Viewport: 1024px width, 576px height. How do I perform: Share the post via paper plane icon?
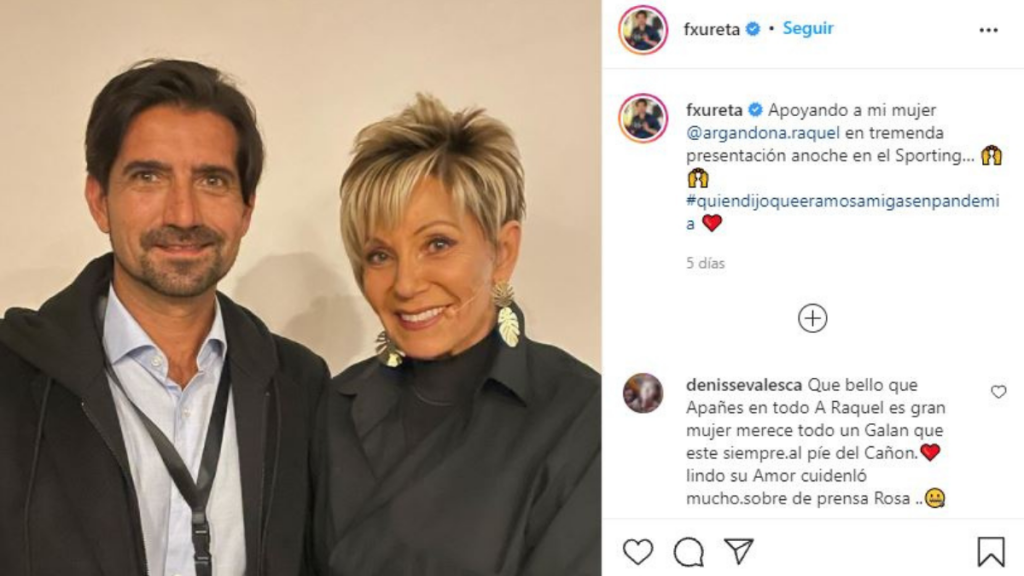point(739,552)
